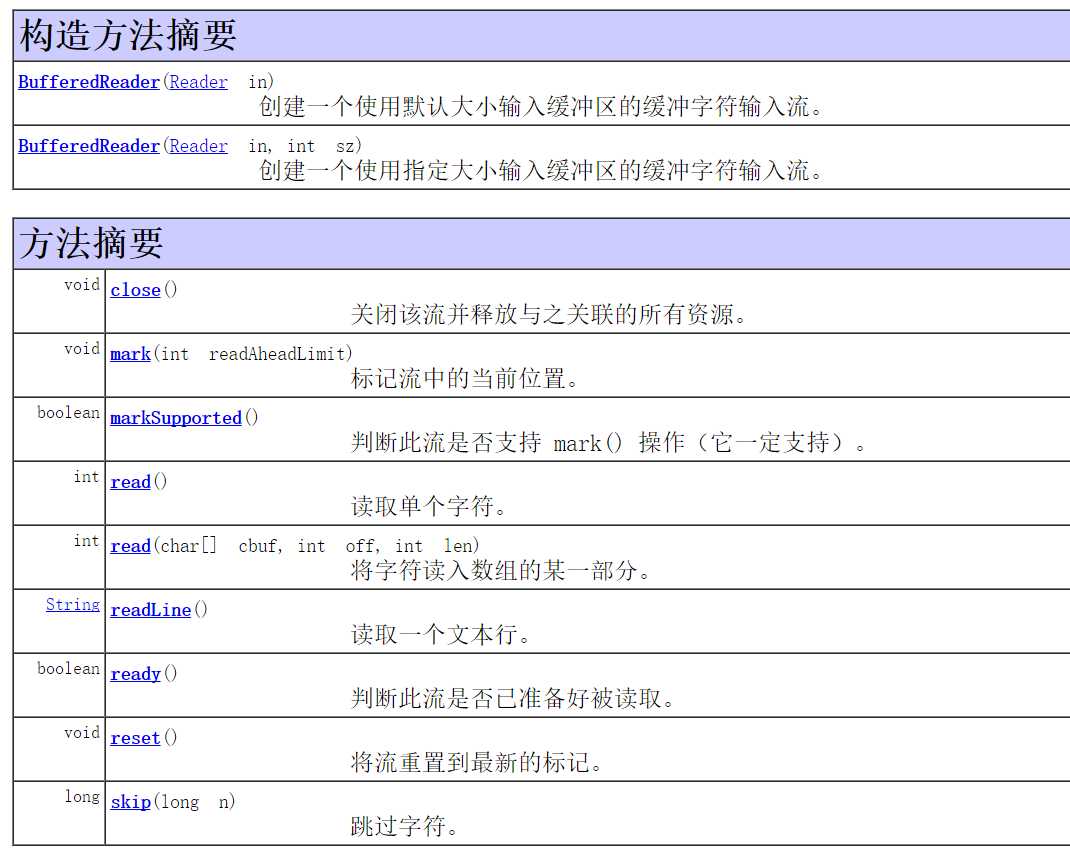
Task: Click the void return type beside close()
Action: tap(82, 285)
